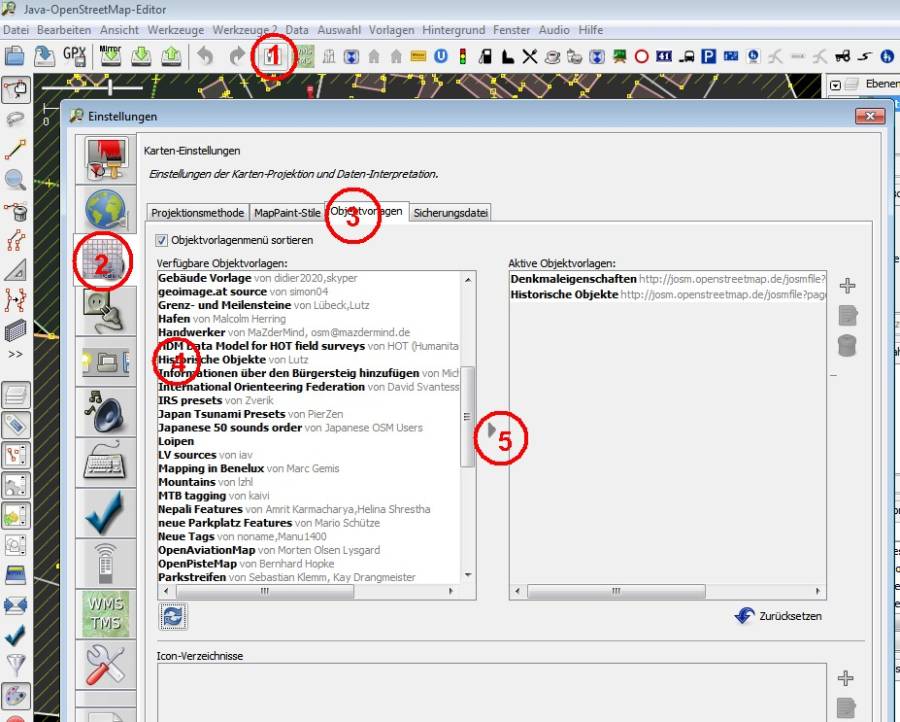This screenshot has width=900, height=722.
Task: Open the plugins settings plug icon
Action: click(x=104, y=310)
